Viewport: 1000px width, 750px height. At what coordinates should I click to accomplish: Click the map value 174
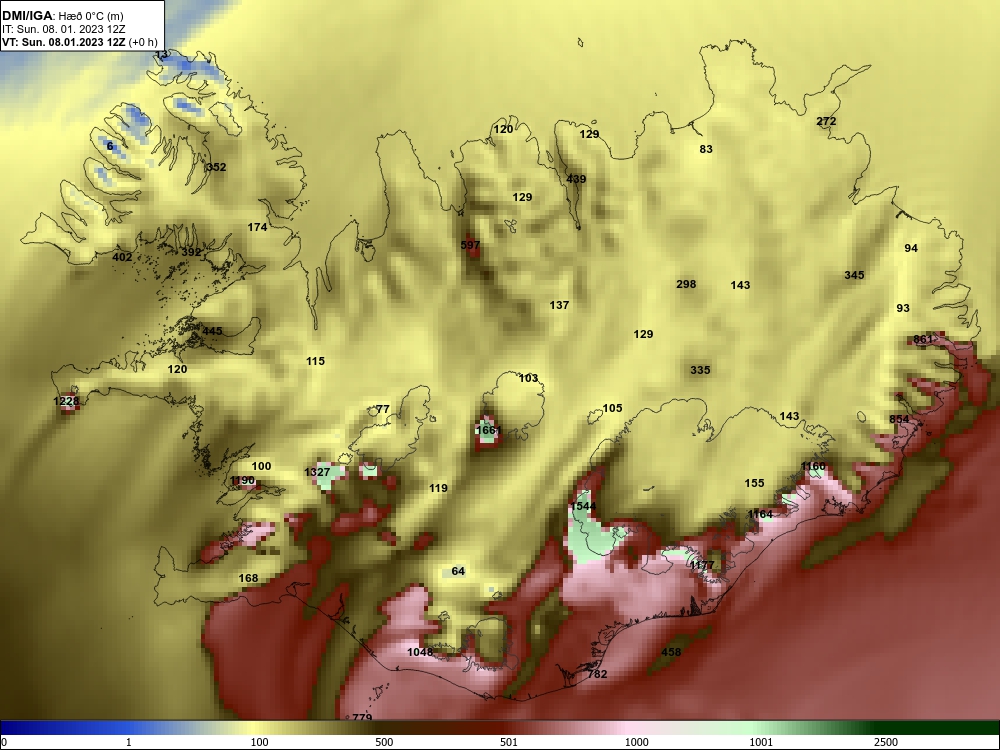tap(258, 227)
